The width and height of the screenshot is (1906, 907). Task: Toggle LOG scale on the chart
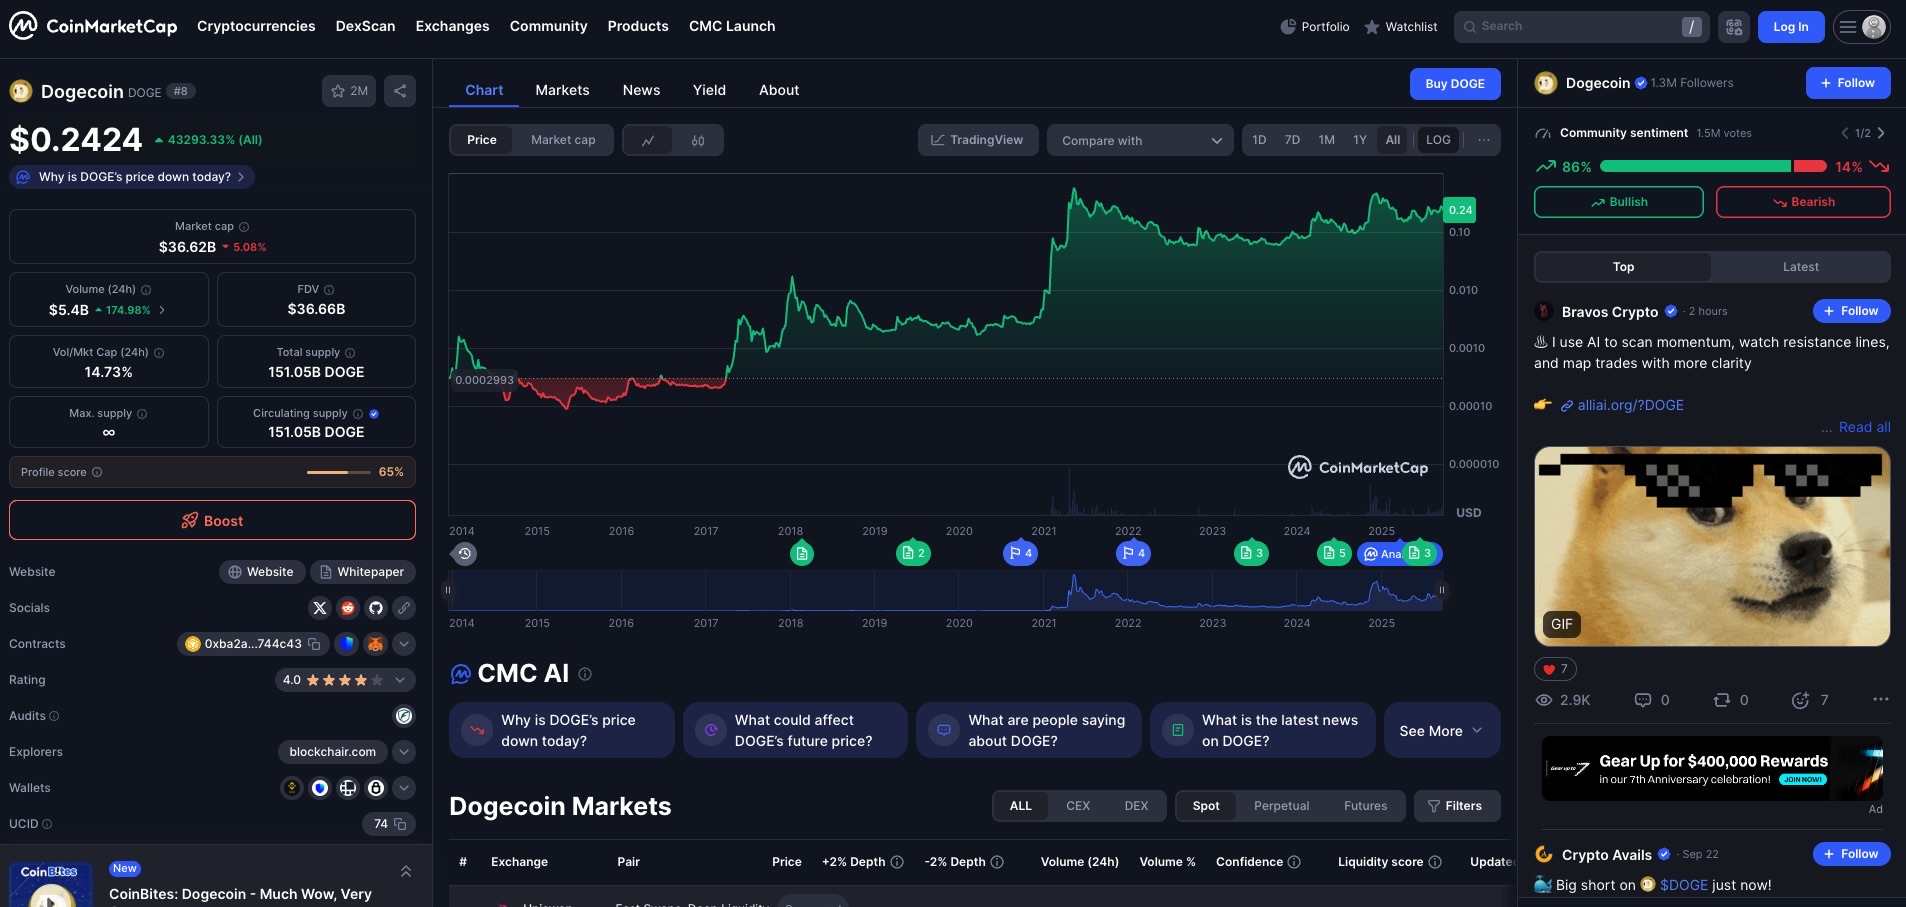(1438, 140)
